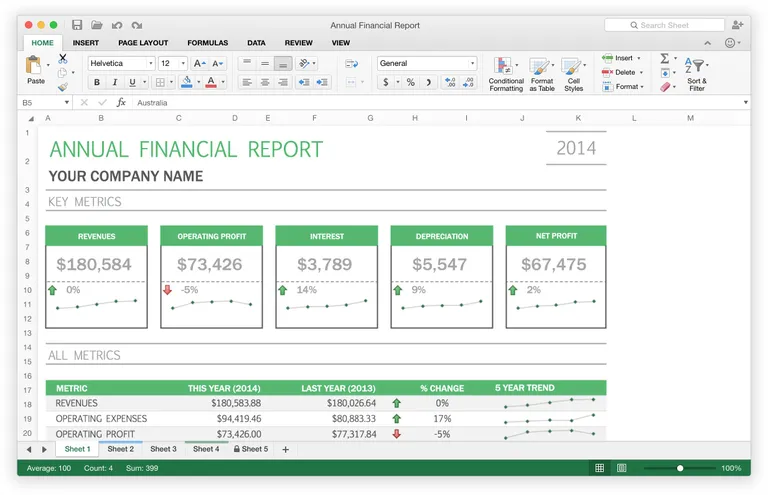The width and height of the screenshot is (768, 495).
Task: Click the AutoSum sigma icon
Action: tap(665, 59)
